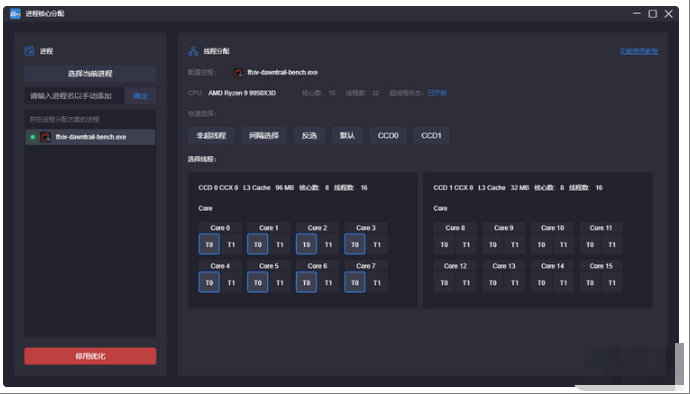Toggle Core 4 T0 thread
The width and height of the screenshot is (690, 394).
click(x=209, y=283)
